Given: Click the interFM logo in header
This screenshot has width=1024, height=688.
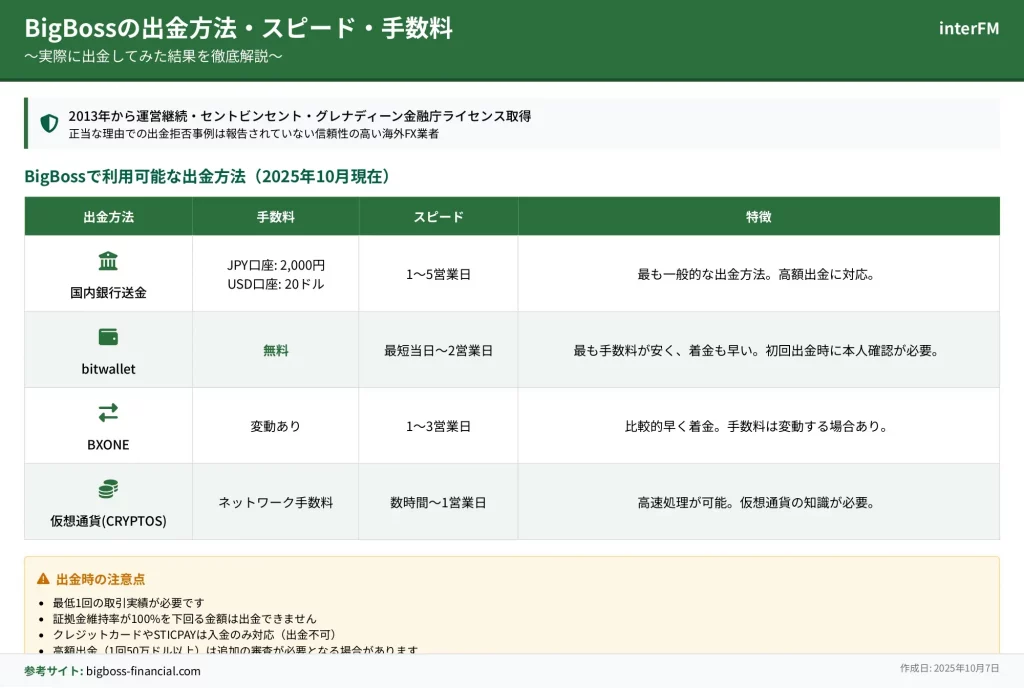Looking at the screenshot, I should pos(968,28).
